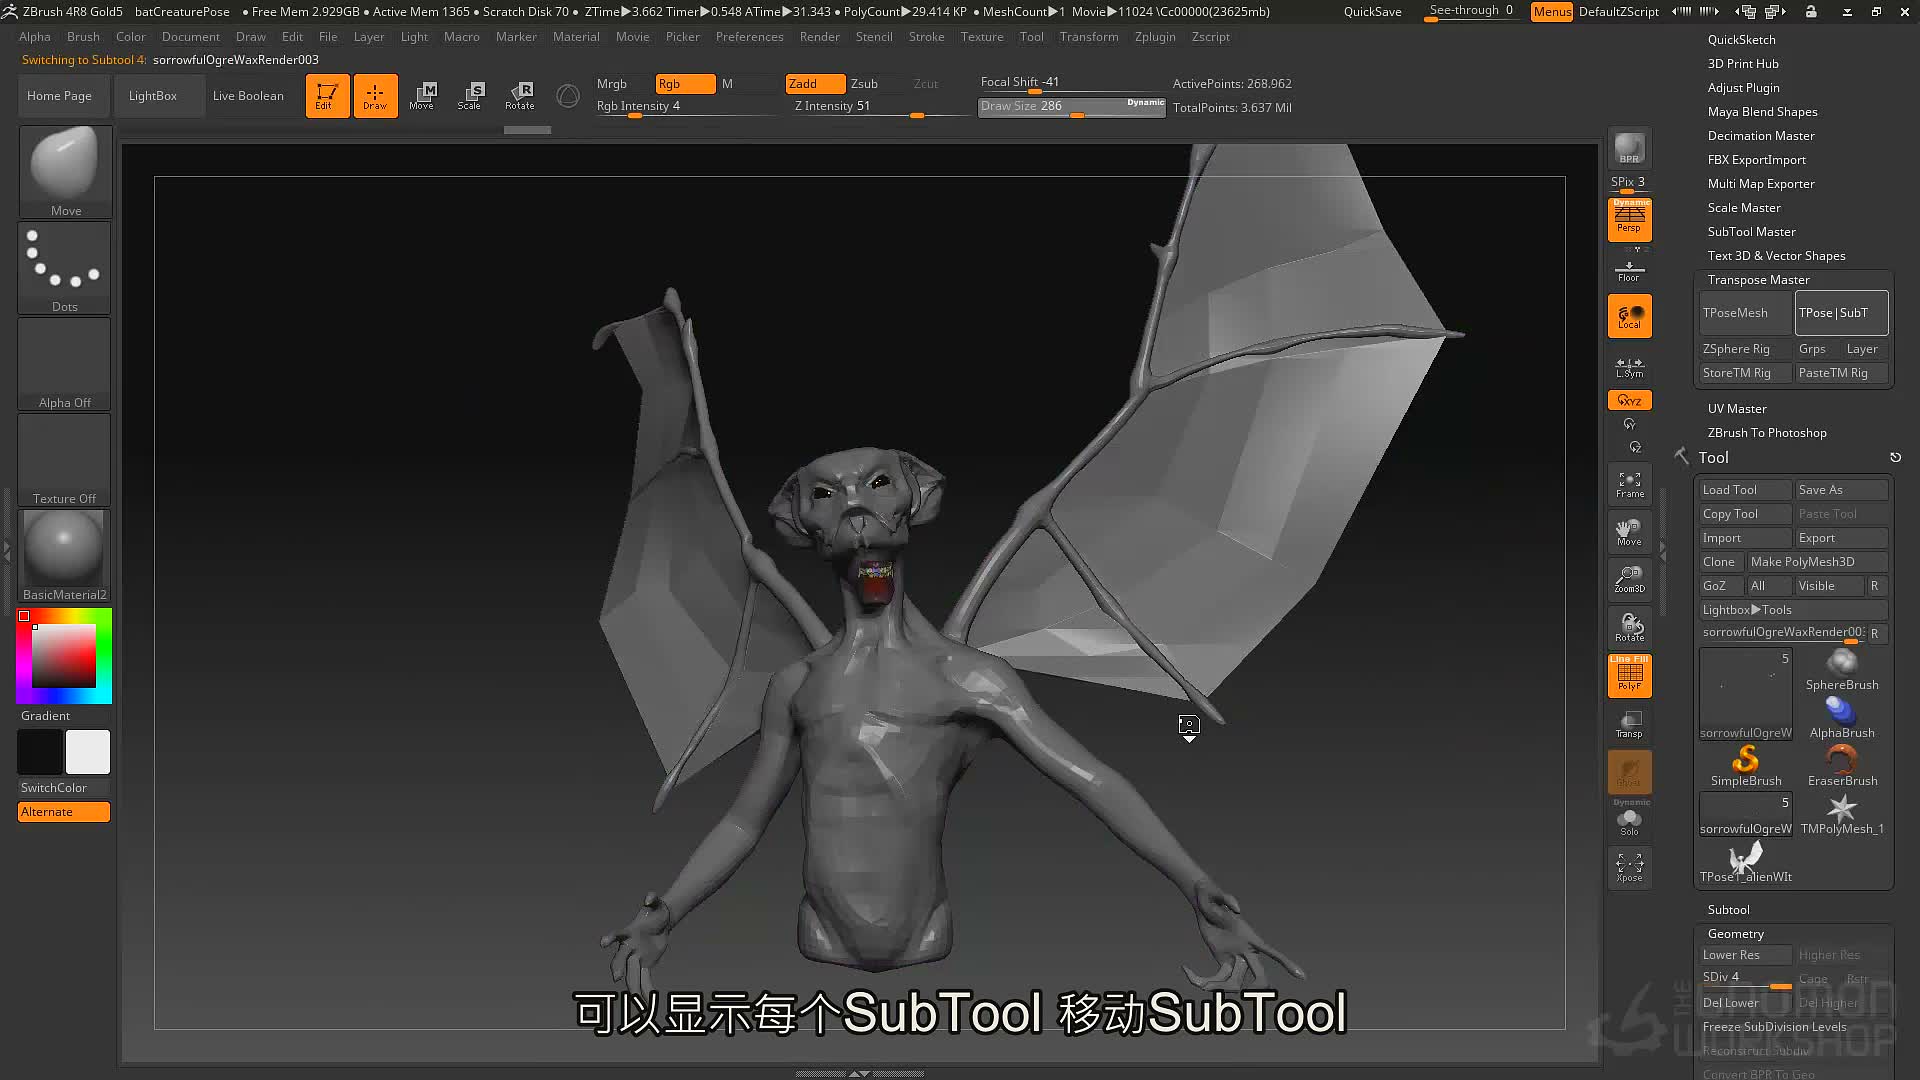Open the Dots stroke selector

pyautogui.click(x=65, y=267)
